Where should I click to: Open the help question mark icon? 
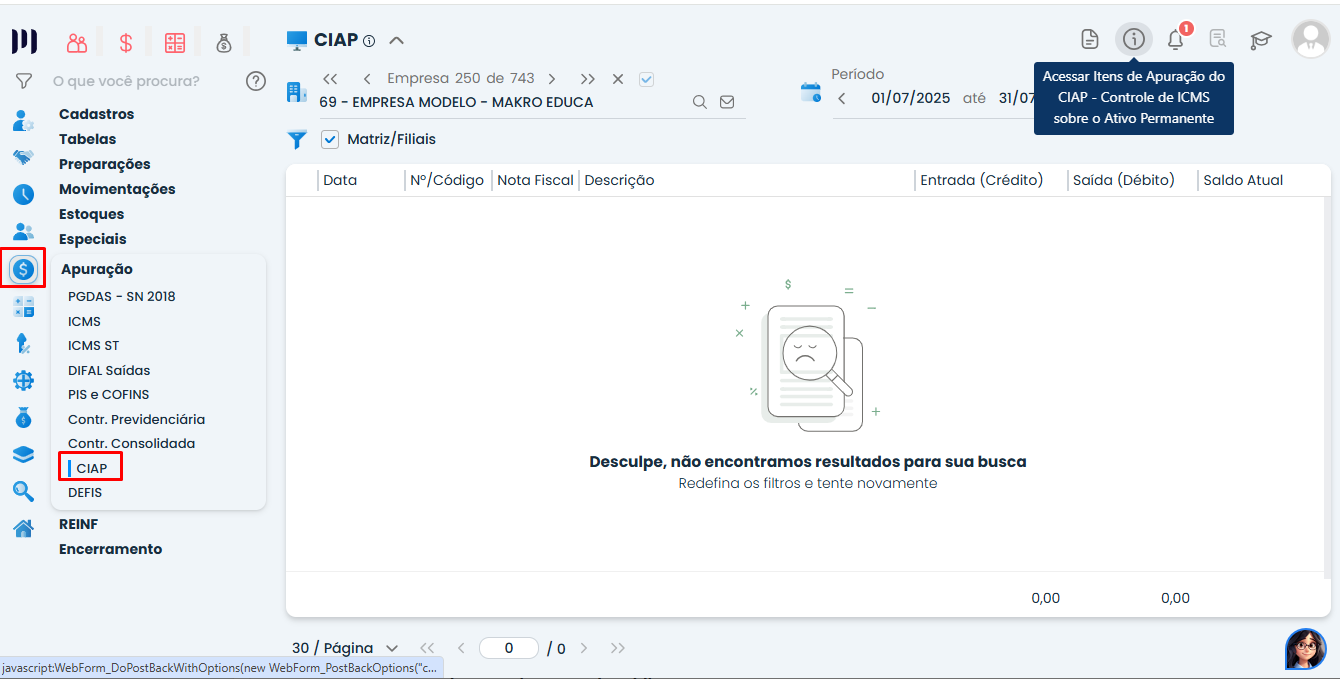point(256,81)
